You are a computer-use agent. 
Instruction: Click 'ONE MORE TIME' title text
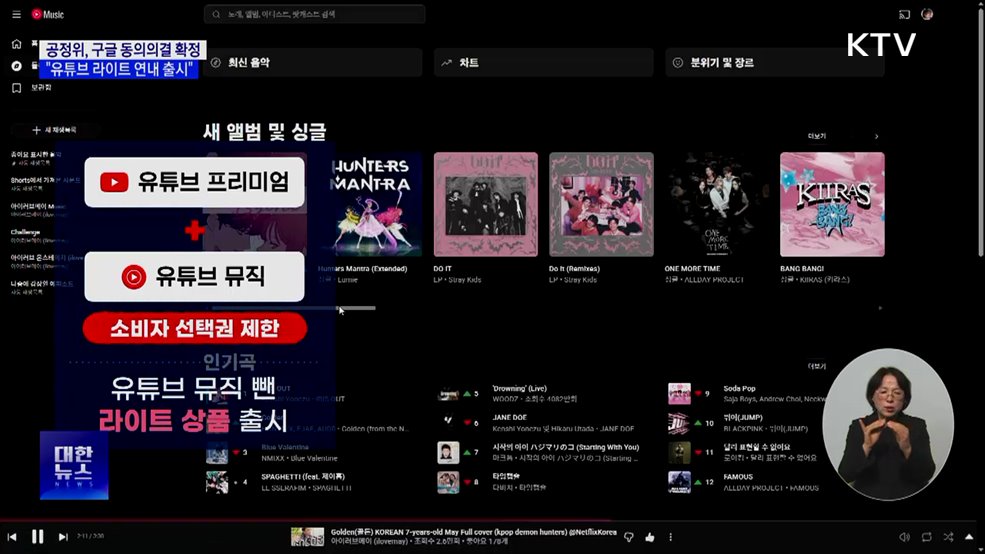[x=692, y=269]
